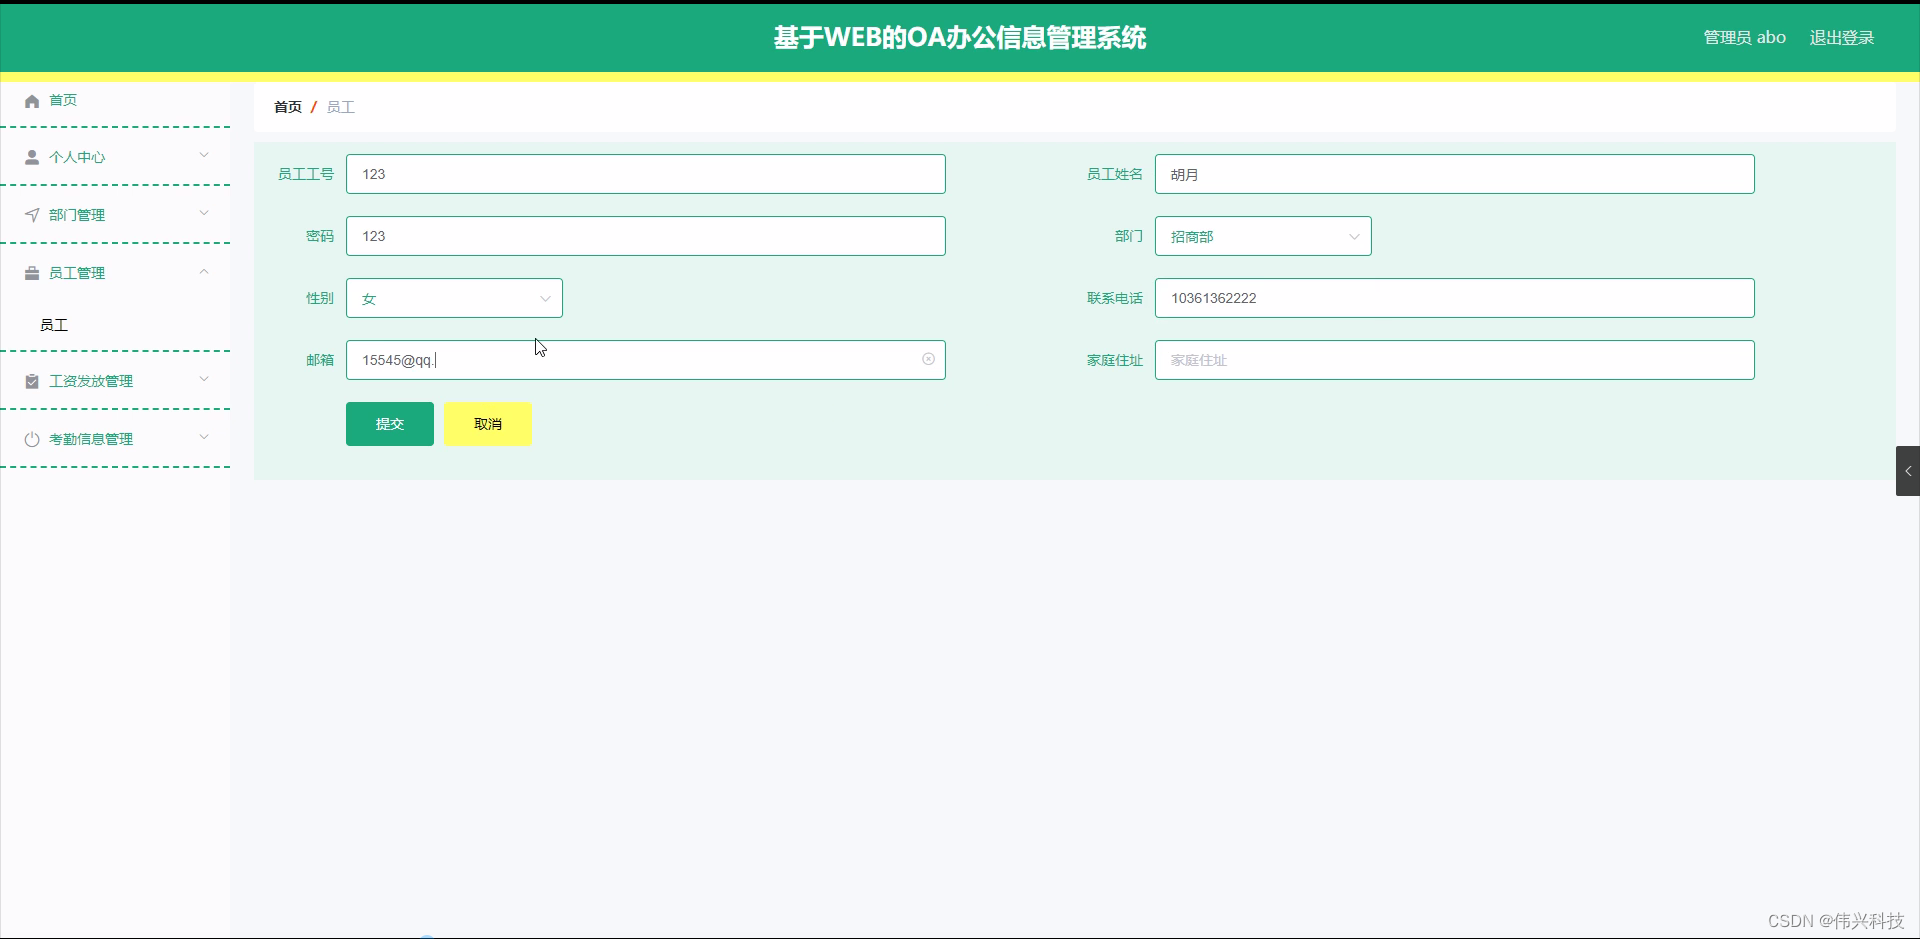
Task: Select the monitor icon for 工资发放管理
Action: tap(31, 380)
